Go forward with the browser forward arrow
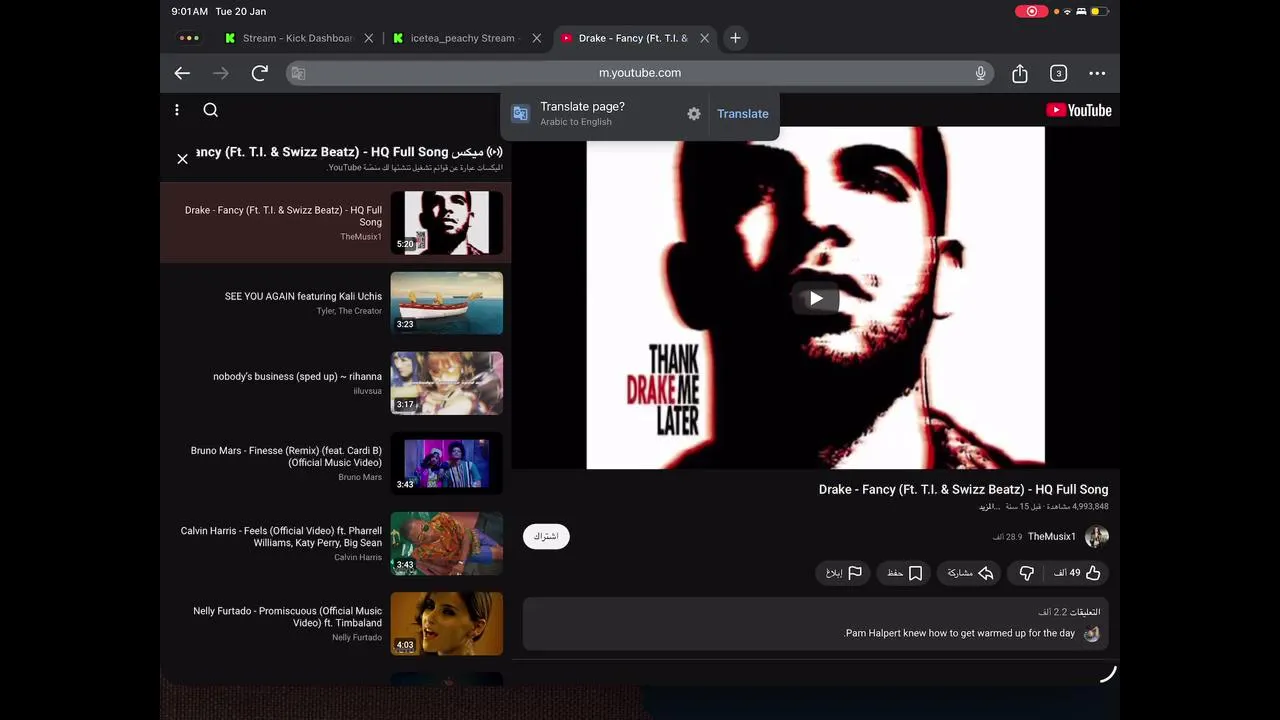 [x=221, y=73]
